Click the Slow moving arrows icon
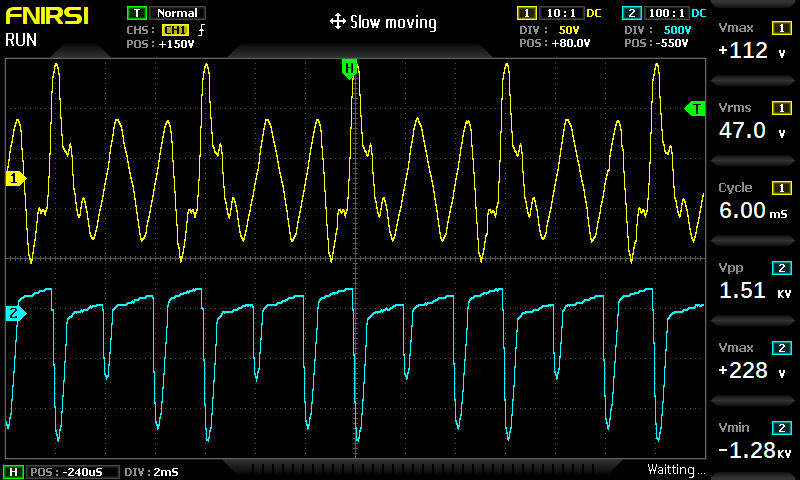 click(x=337, y=22)
